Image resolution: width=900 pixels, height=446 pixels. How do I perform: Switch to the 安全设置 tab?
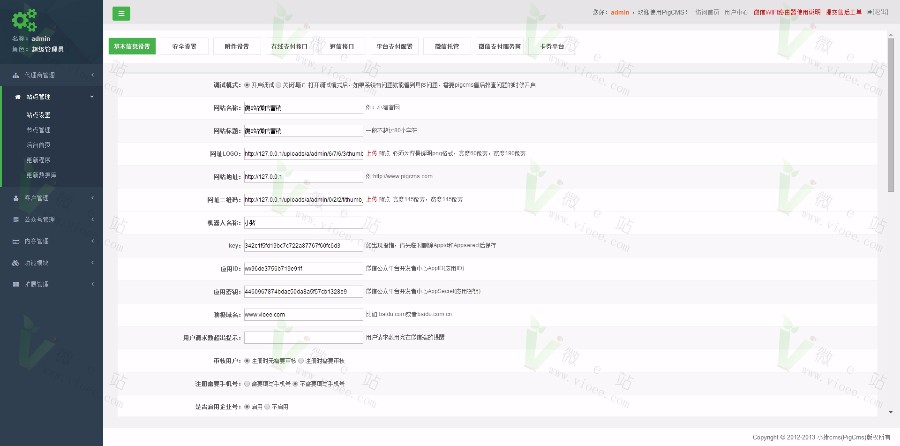click(x=184, y=46)
